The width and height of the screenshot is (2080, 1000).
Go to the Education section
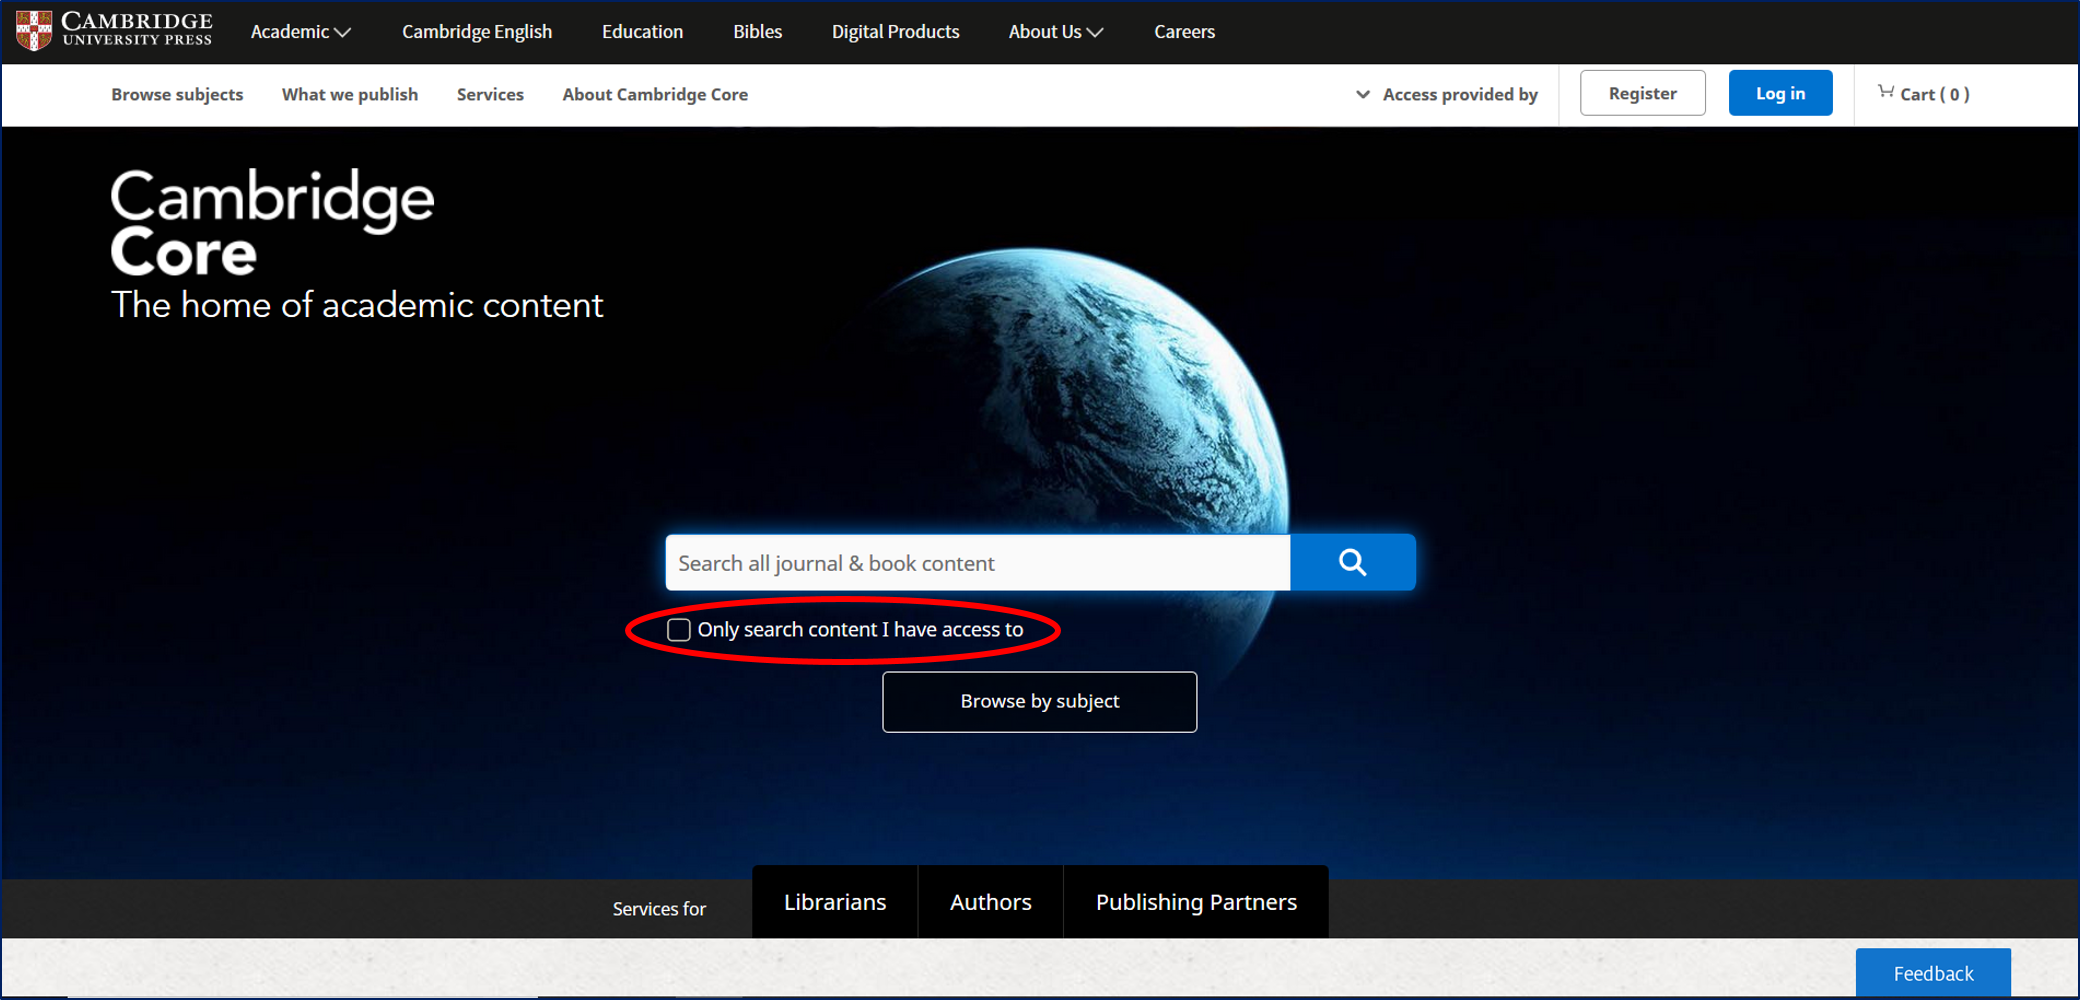(642, 32)
